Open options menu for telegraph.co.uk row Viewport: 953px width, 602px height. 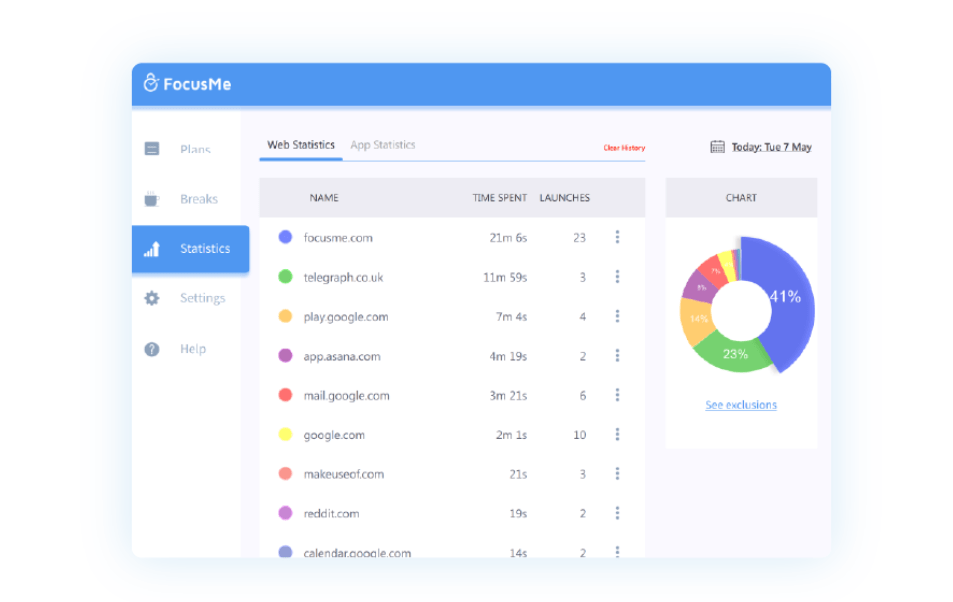(617, 277)
